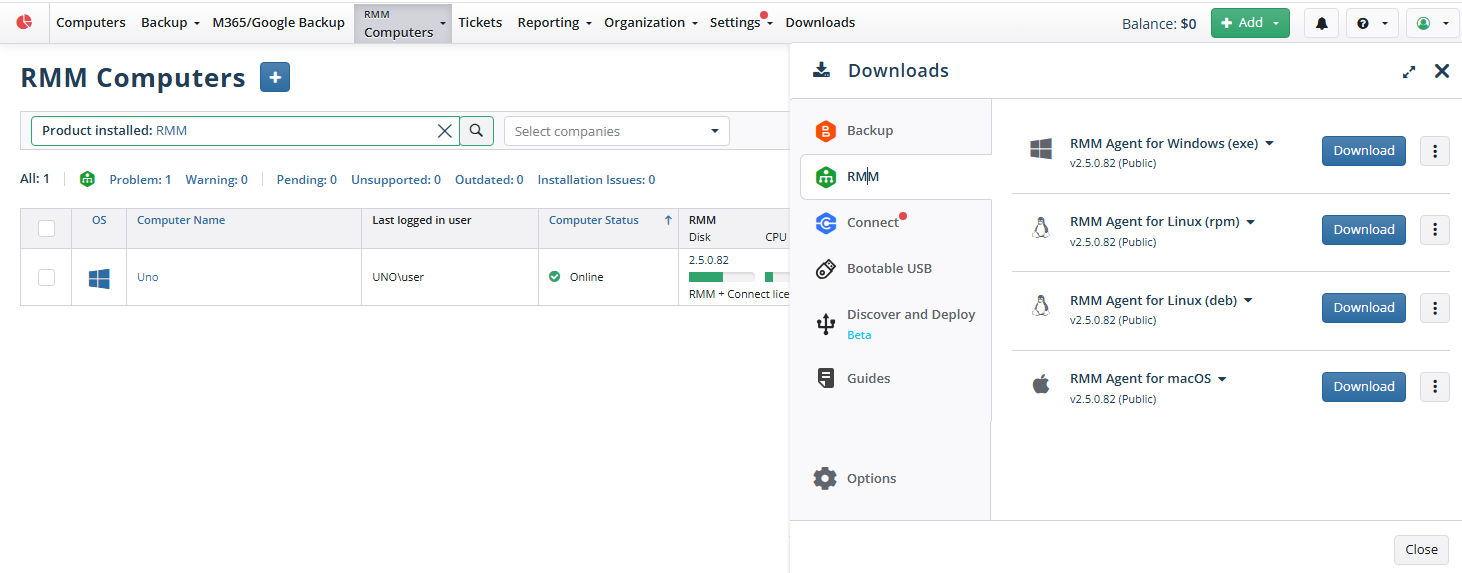Open the Backup menu dropdown
1462x573 pixels.
coord(170,23)
